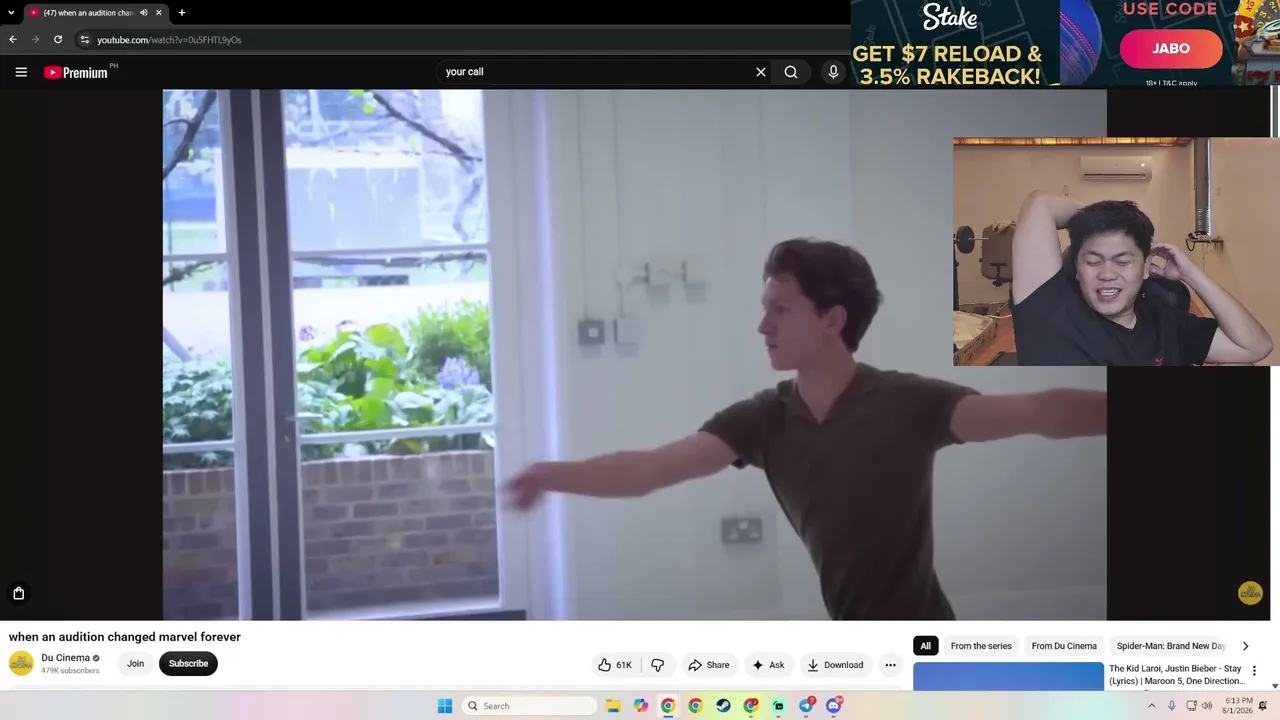Click the channel watermark on video

1250,593
